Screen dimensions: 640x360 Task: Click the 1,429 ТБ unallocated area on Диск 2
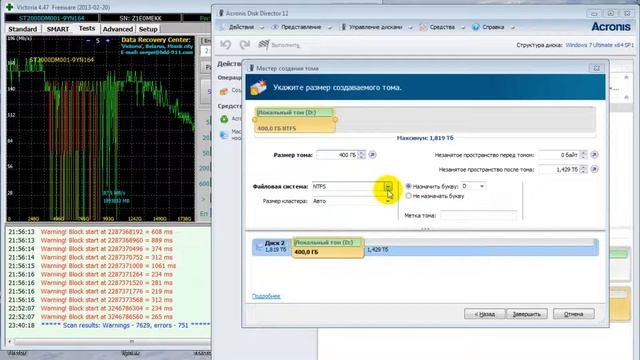481,249
